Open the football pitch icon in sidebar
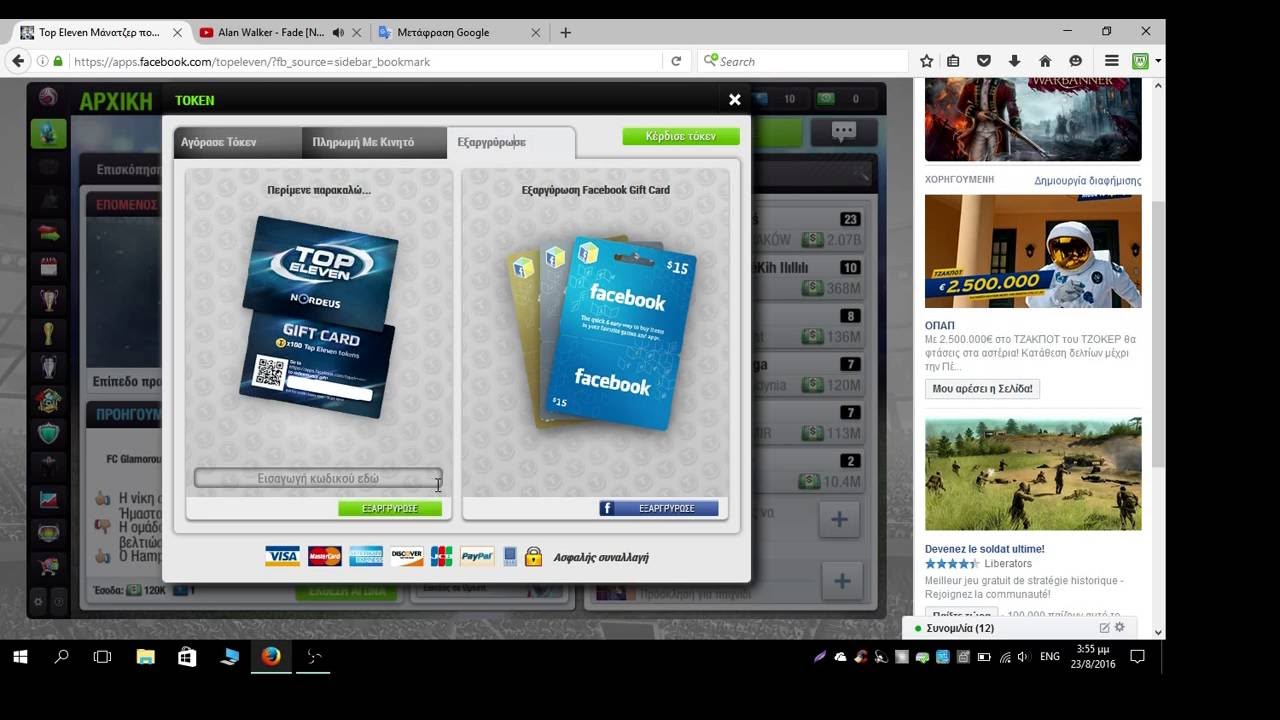The image size is (1280, 720). click(x=48, y=532)
